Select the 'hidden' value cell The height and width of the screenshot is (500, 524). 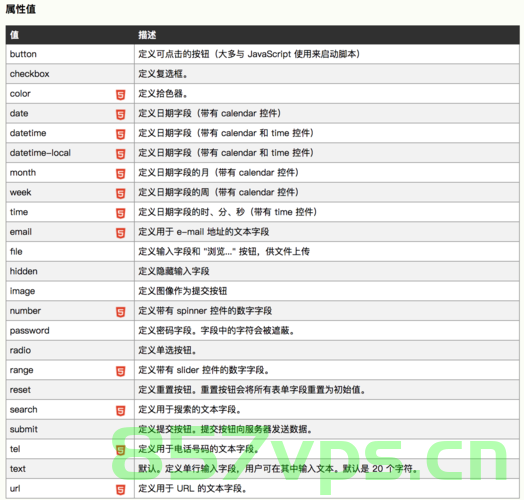click(x=70, y=271)
